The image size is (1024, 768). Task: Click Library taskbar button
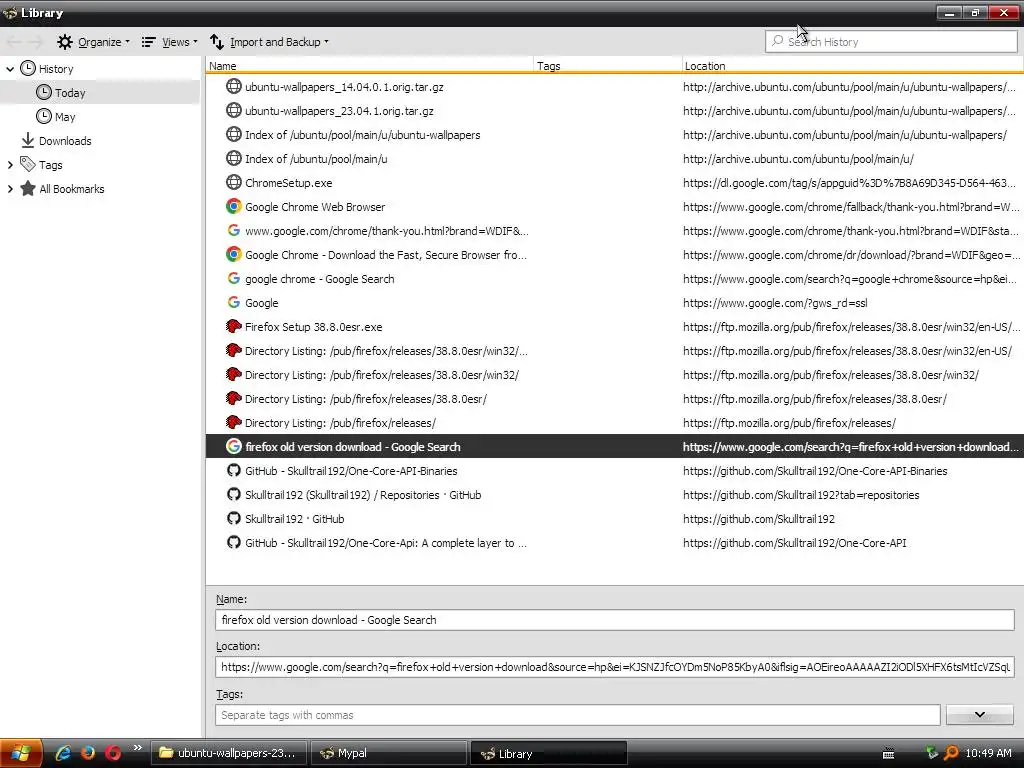[x=549, y=753]
